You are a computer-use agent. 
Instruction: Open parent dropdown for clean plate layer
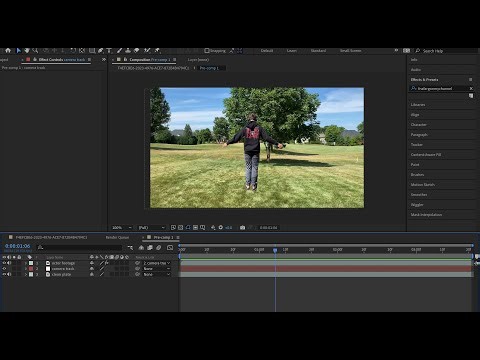(x=157, y=274)
